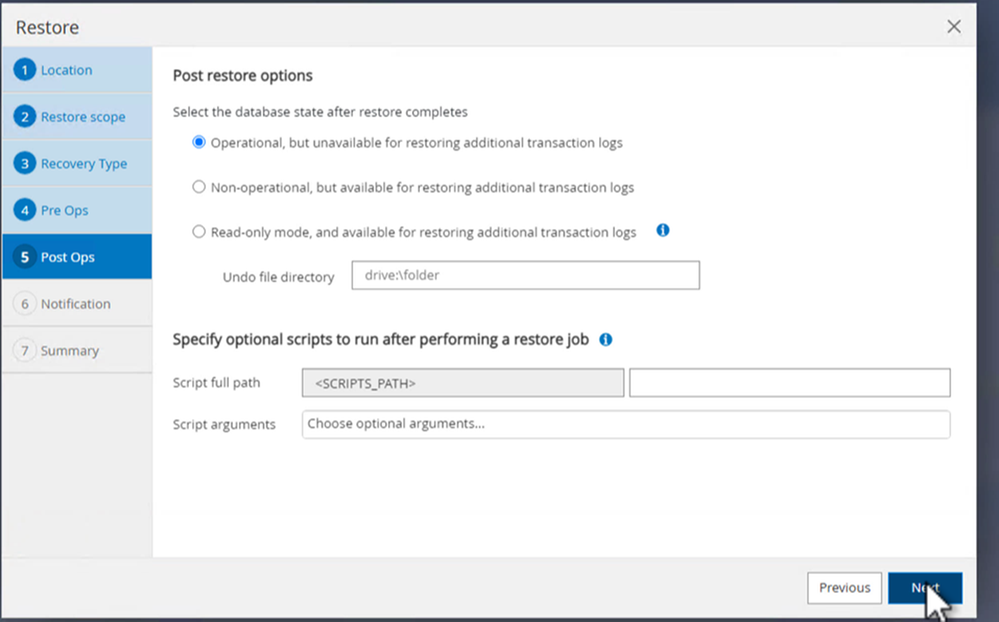This screenshot has width=999, height=622.
Task: Click the step 1 Location number badge
Action: (27, 70)
